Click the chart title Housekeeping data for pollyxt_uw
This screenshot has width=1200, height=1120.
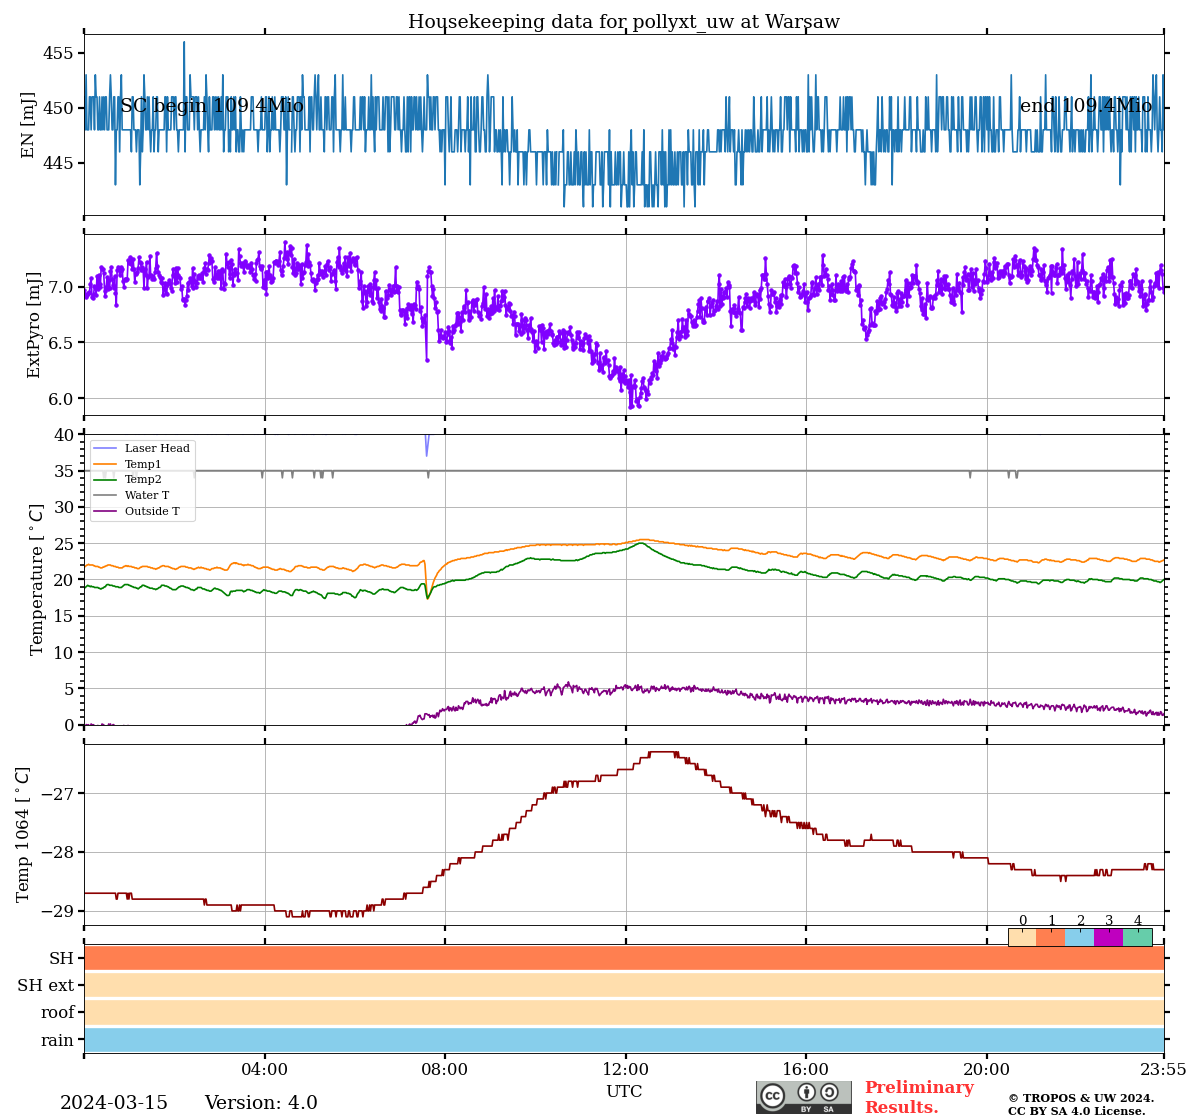[x=624, y=22]
